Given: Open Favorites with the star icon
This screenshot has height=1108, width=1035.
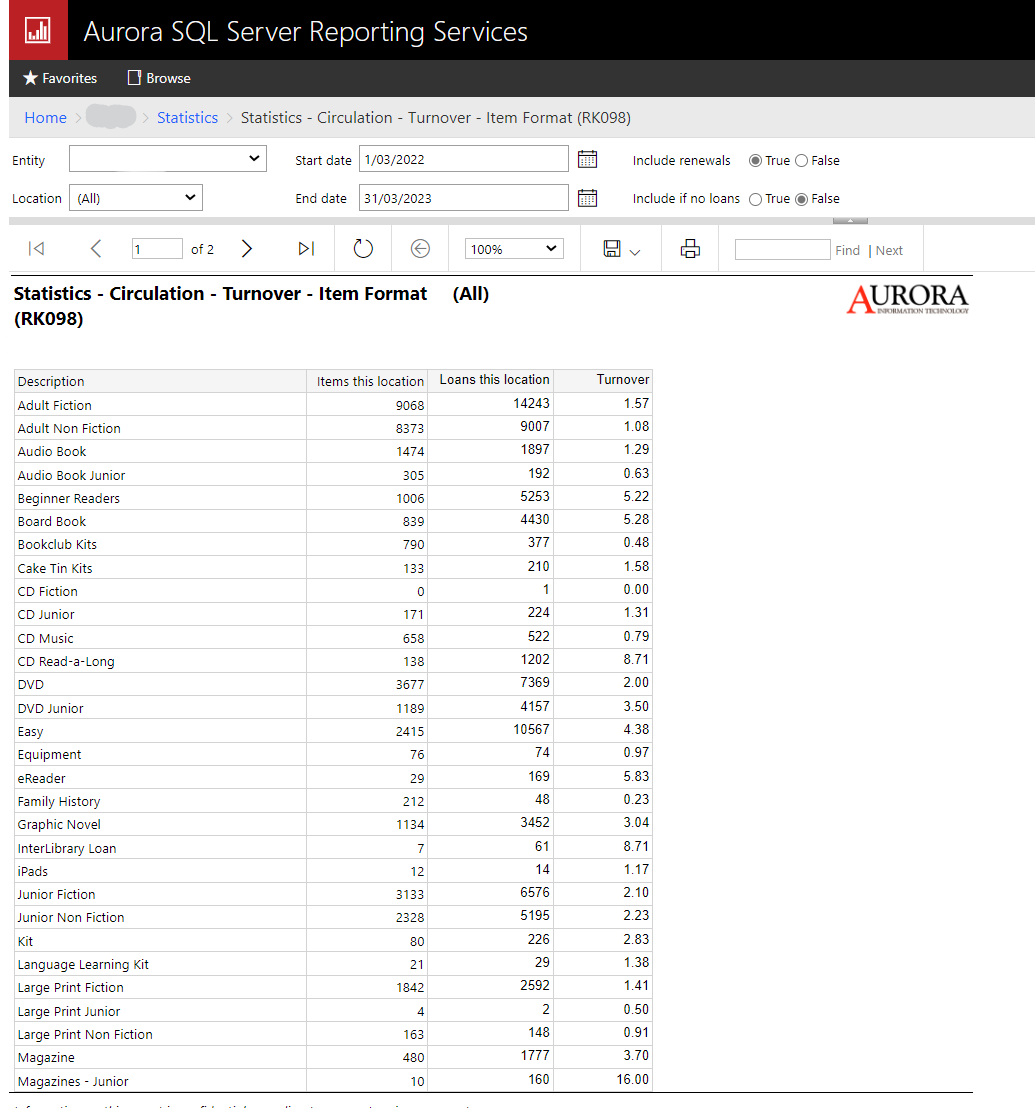Looking at the screenshot, I should pos(60,78).
